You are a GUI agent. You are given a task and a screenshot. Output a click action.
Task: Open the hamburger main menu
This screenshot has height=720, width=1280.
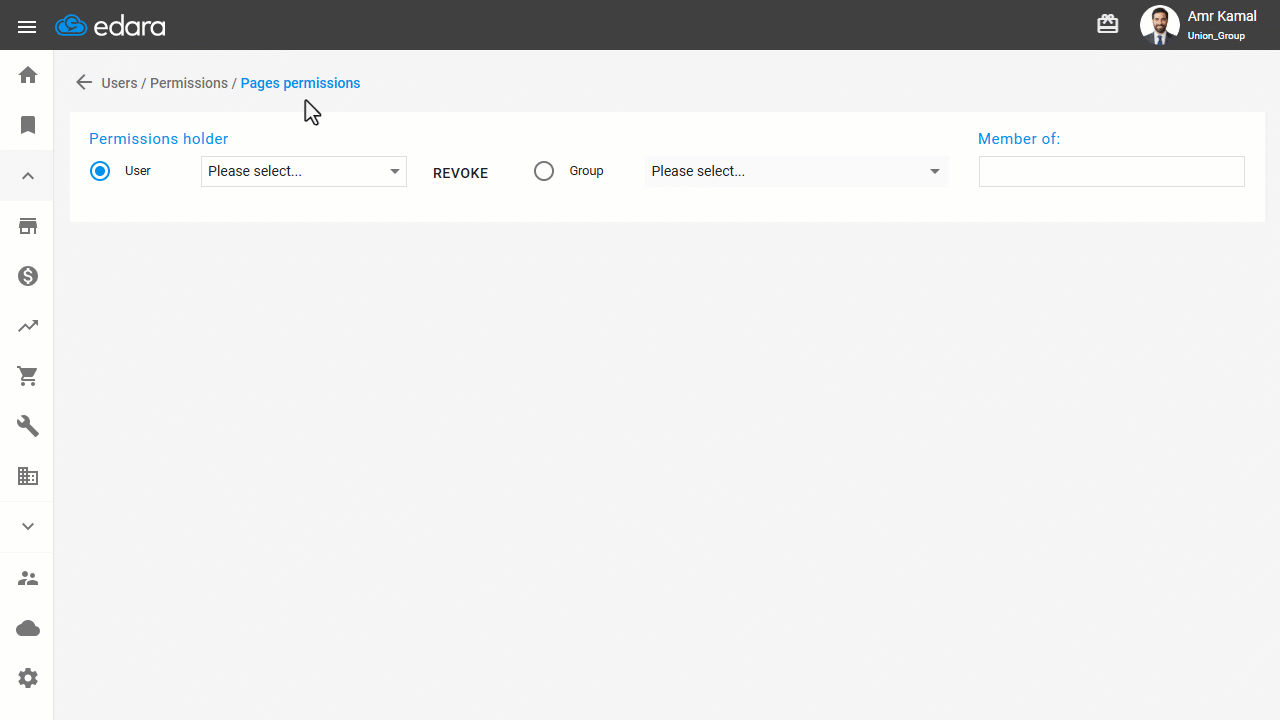27,27
